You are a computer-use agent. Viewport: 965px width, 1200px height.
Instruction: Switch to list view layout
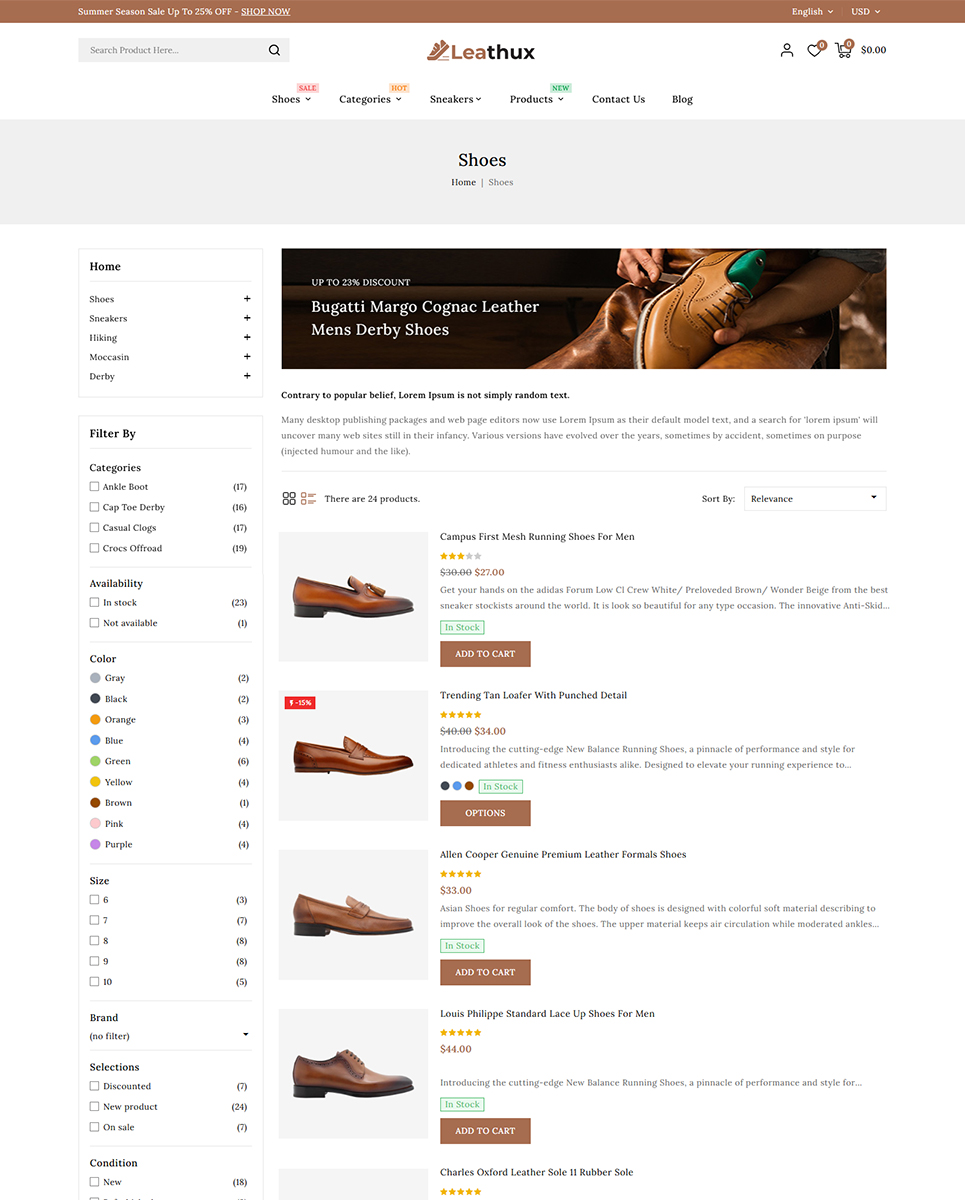pos(308,498)
